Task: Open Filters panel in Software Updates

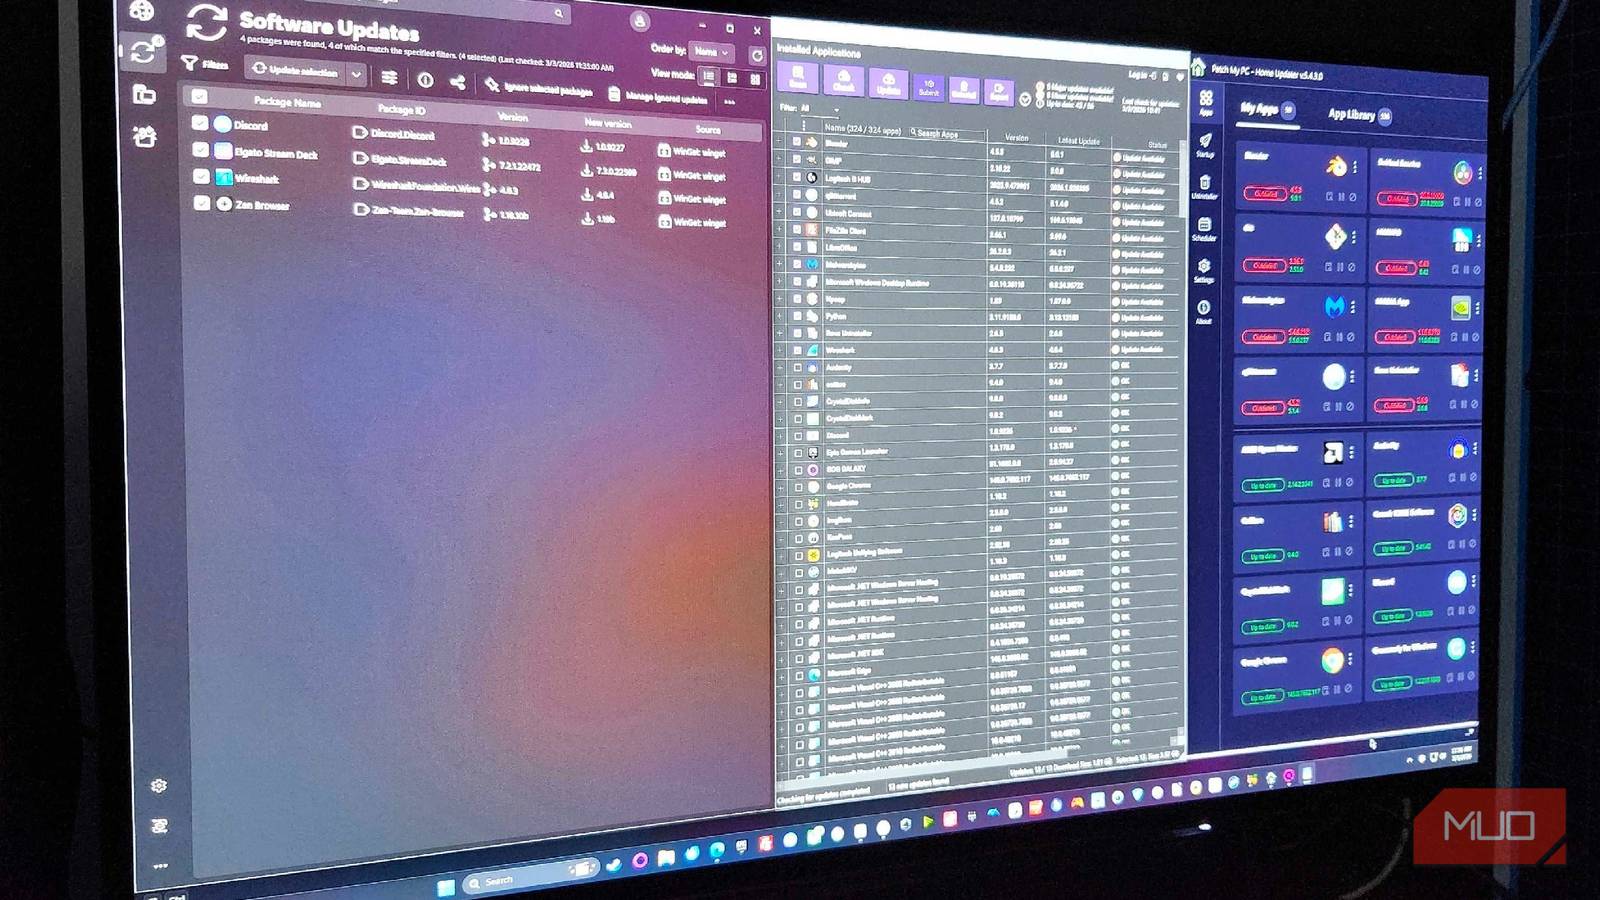Action: [x=205, y=64]
